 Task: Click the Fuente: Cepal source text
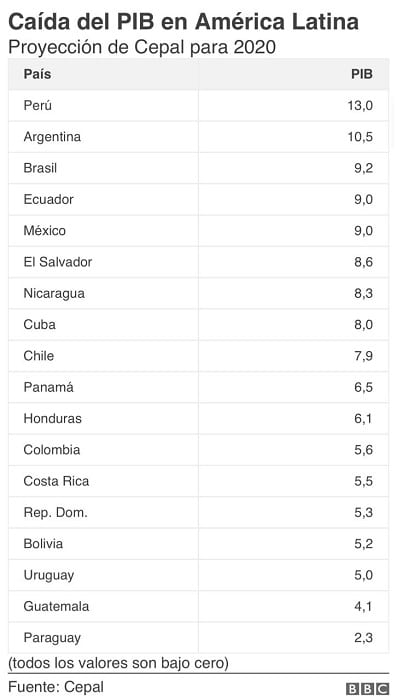[x=56, y=687]
